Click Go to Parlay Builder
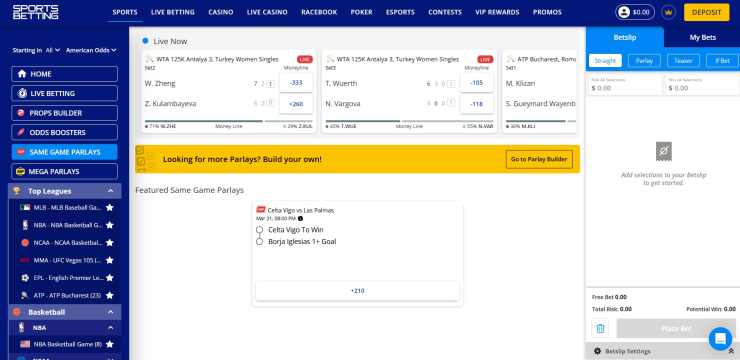 [x=539, y=159]
